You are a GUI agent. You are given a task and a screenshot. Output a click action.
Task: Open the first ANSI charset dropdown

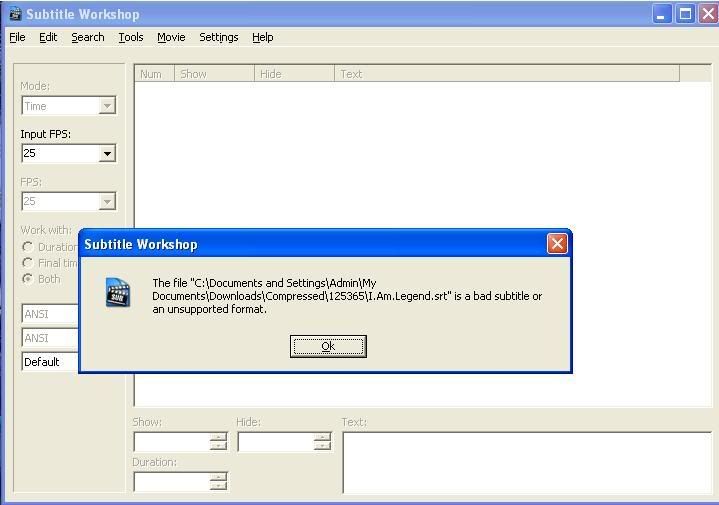click(x=50, y=314)
